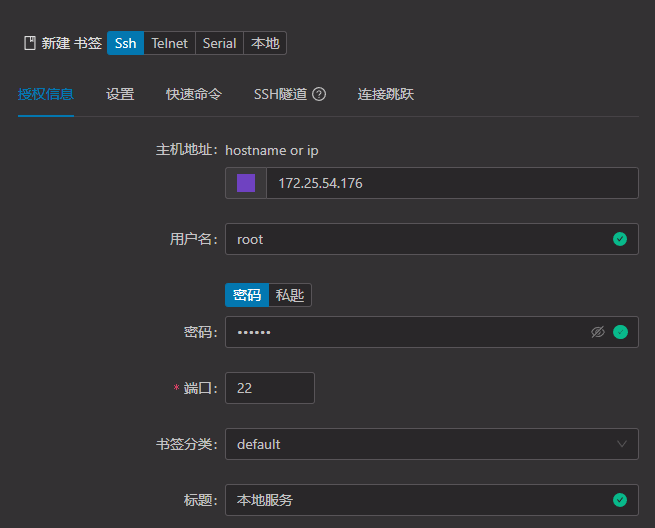Click the new bookmark document icon
Screen dimensions: 655x528
tap(29, 43)
